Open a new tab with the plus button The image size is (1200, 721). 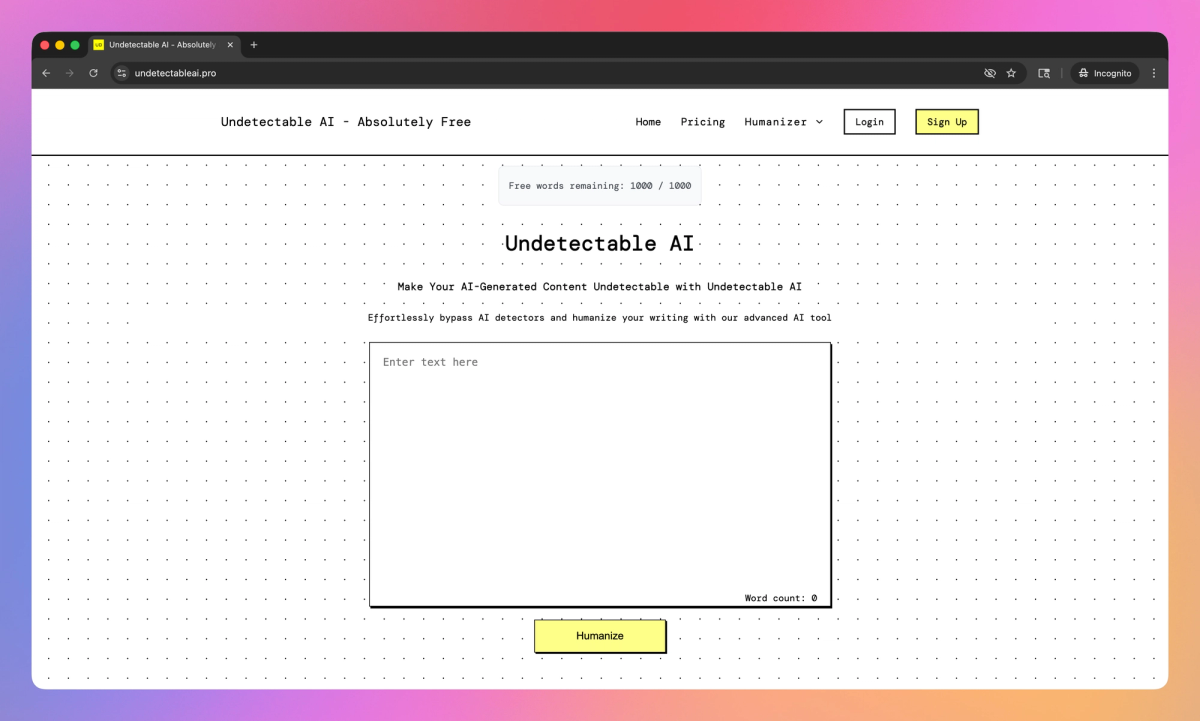(253, 44)
